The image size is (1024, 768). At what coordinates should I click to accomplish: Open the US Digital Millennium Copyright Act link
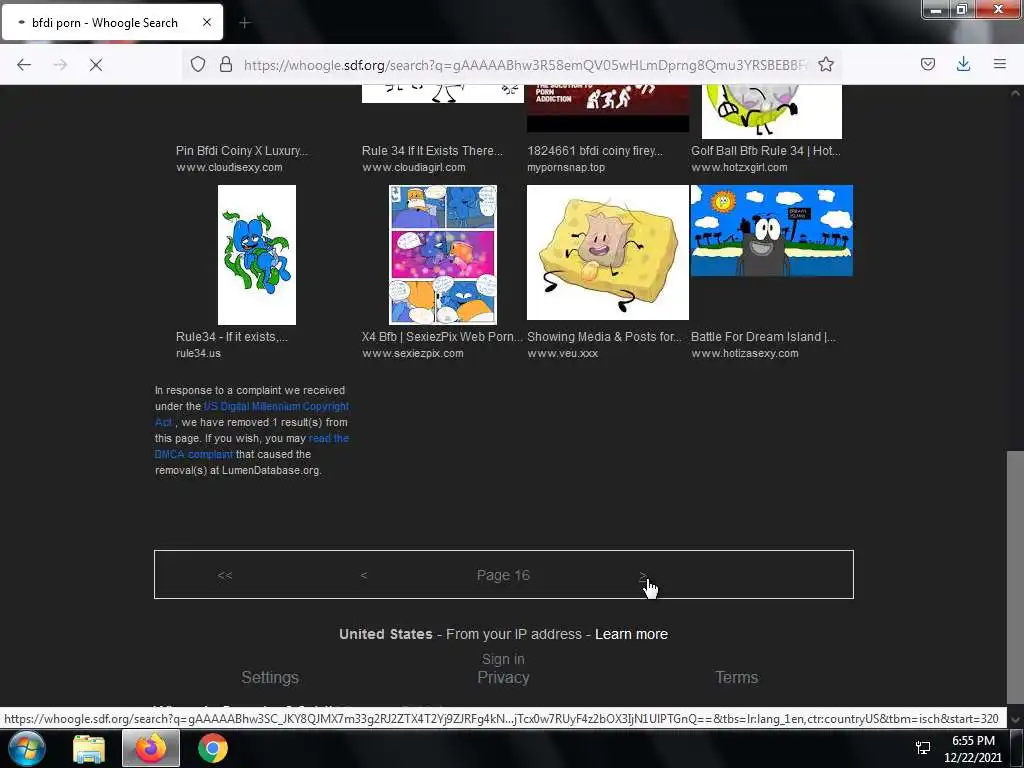[x=251, y=414]
